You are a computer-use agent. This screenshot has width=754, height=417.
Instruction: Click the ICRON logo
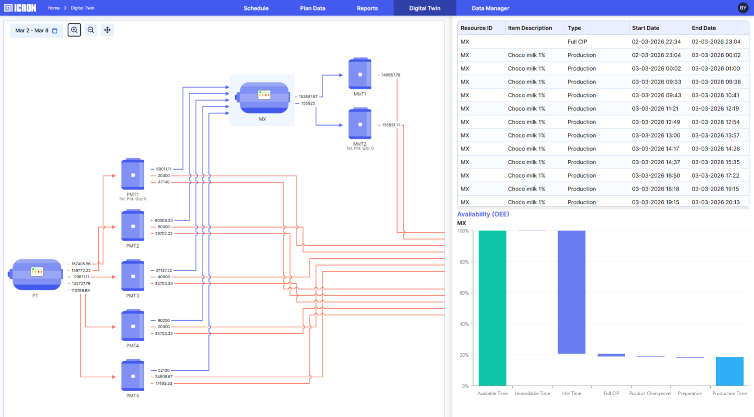click(21, 8)
